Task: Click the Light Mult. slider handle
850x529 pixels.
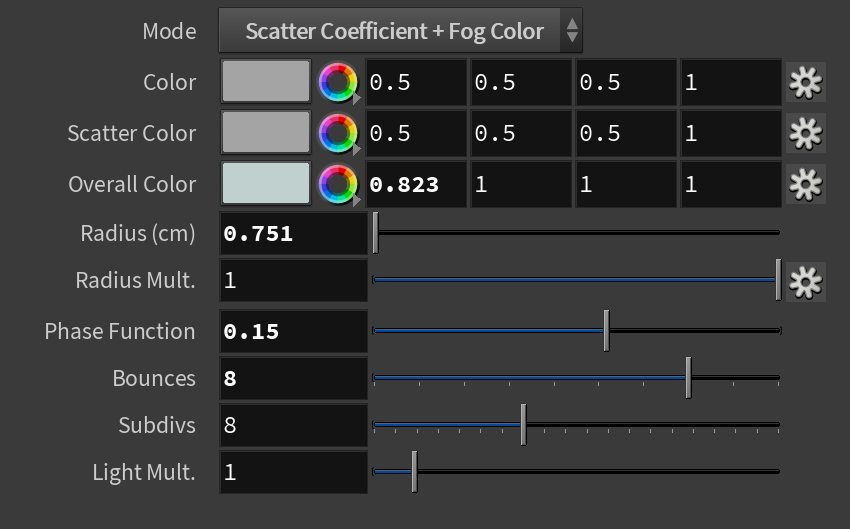Action: [415, 472]
